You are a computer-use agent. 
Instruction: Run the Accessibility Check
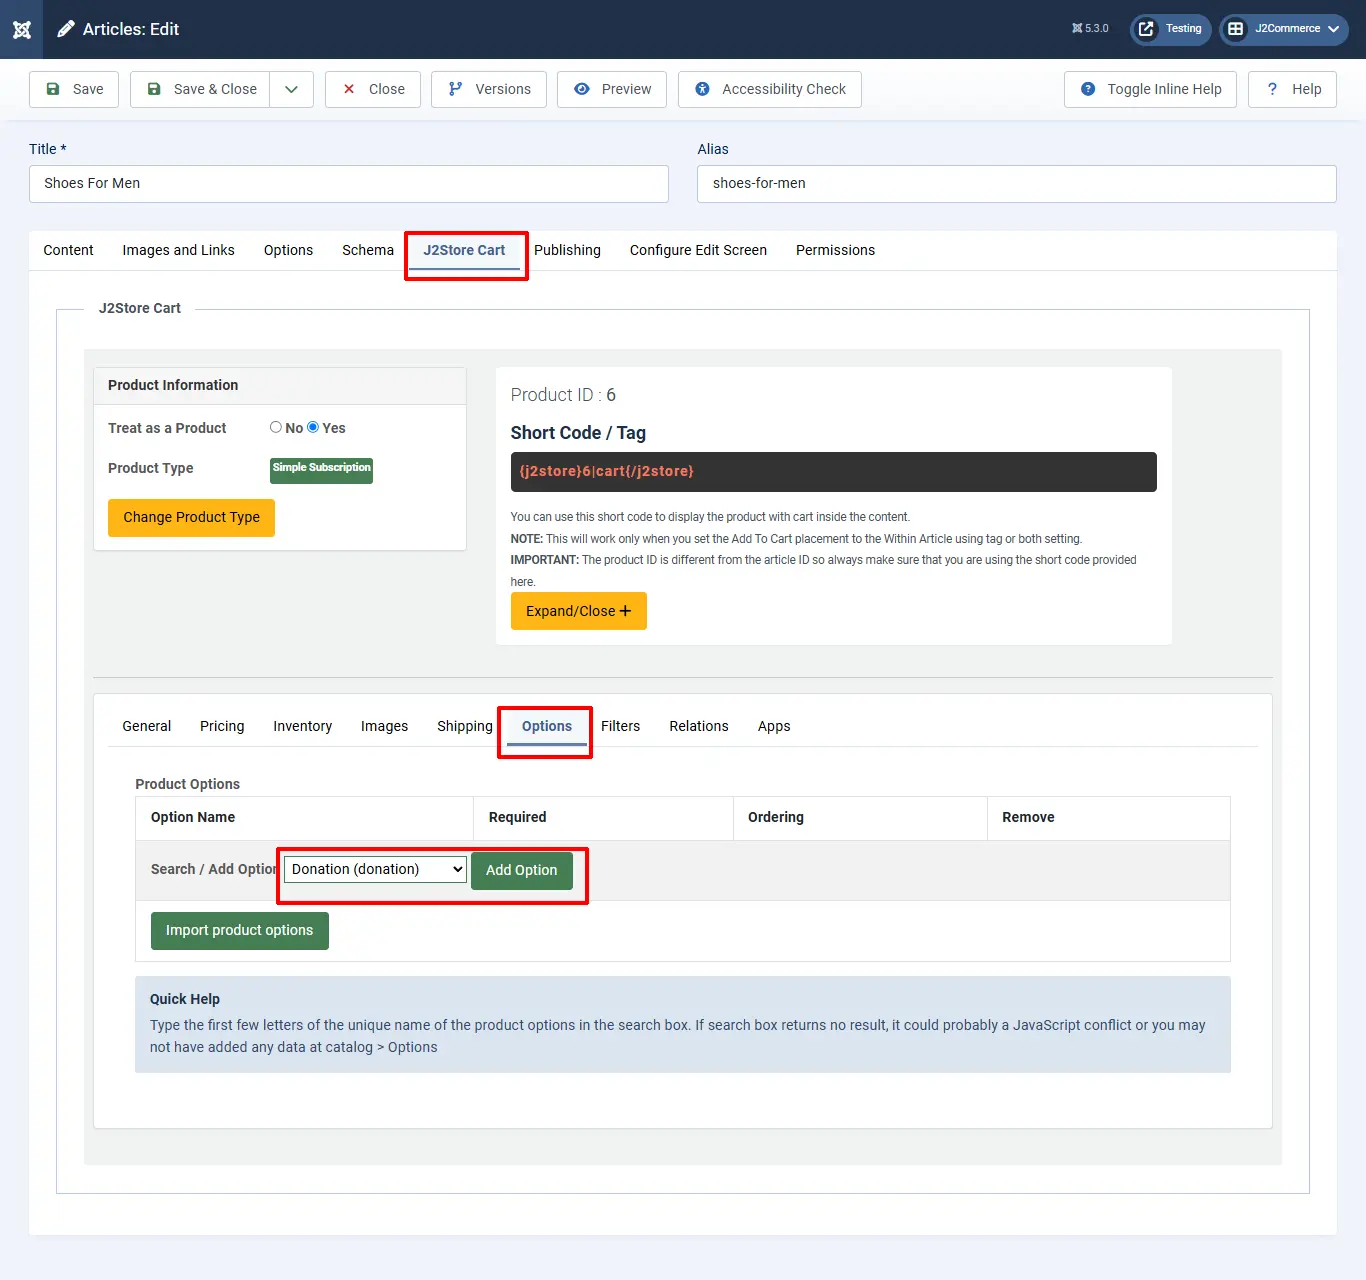[770, 89]
